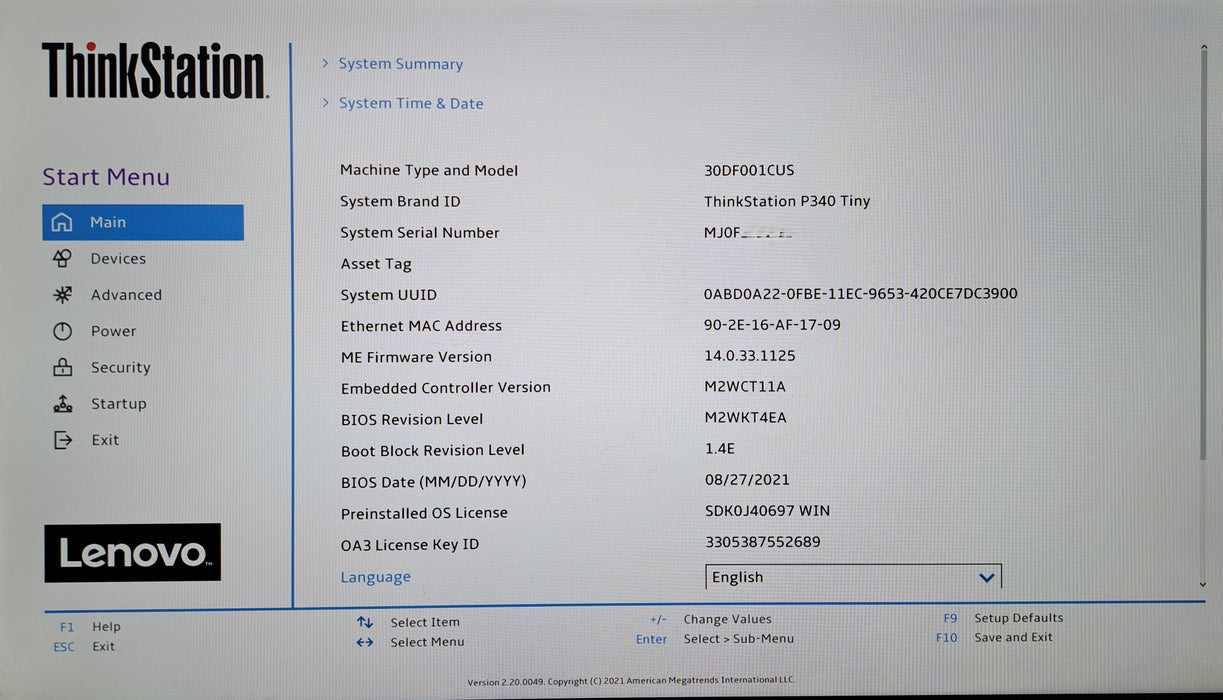The width and height of the screenshot is (1223, 700).
Task: Click the boot block value 1.4E
Action: [x=720, y=449]
